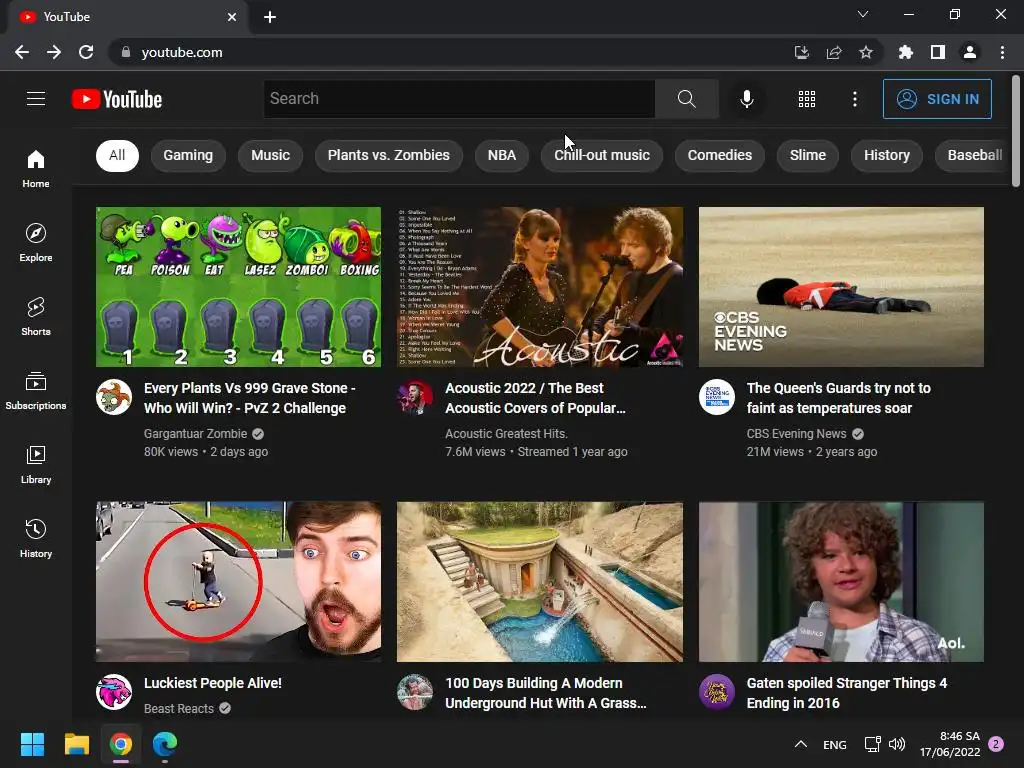Play the underground hut pool thumbnail
This screenshot has height=768, width=1024.
click(540, 582)
